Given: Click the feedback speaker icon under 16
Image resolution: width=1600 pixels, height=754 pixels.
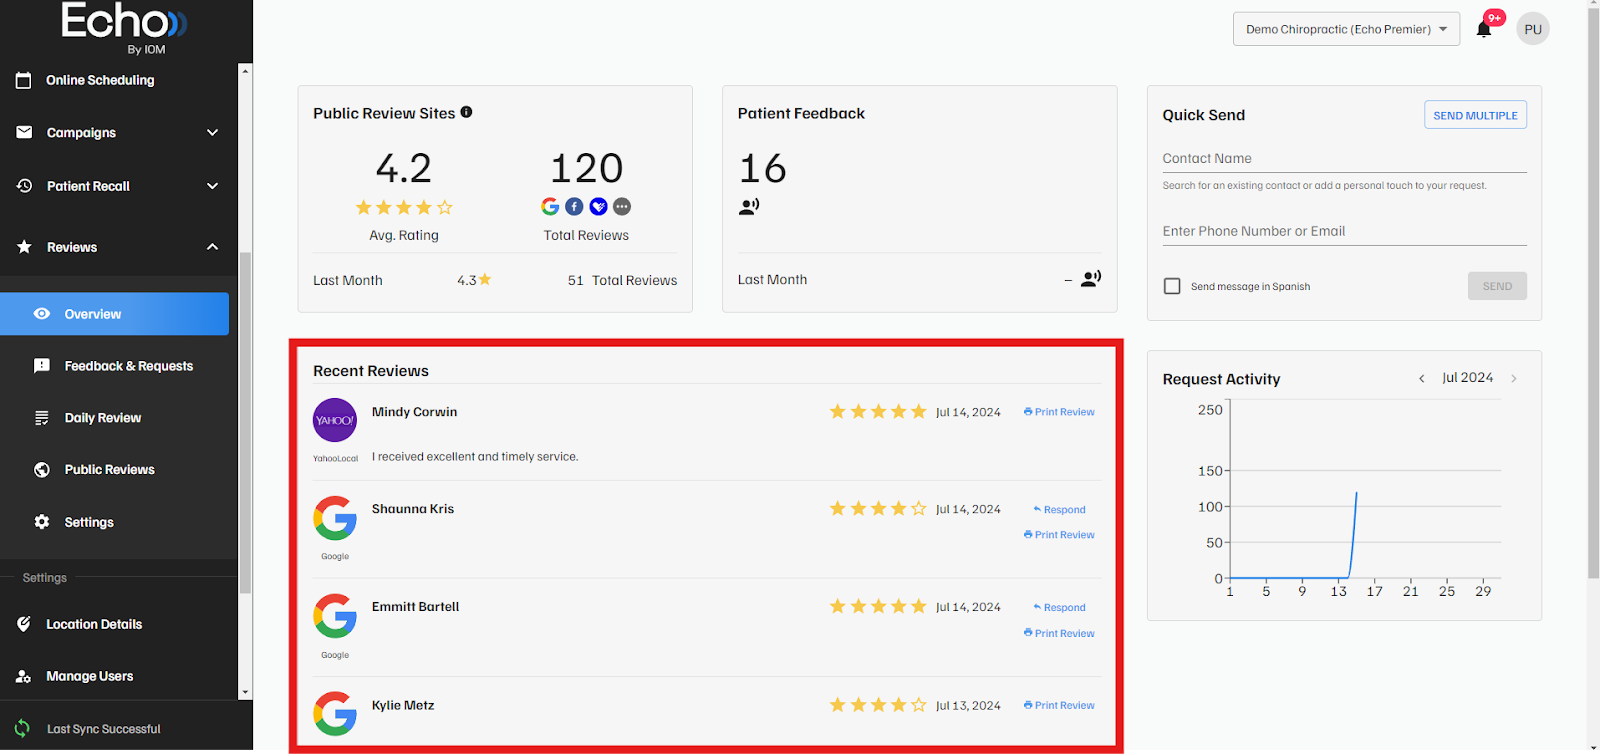Looking at the screenshot, I should (749, 206).
